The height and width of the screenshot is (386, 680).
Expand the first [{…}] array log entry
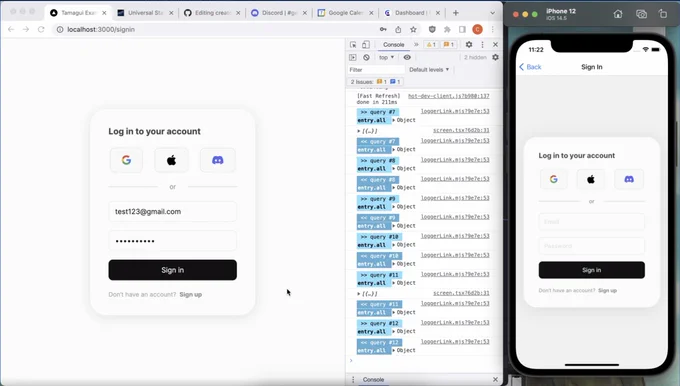[x=367, y=131]
